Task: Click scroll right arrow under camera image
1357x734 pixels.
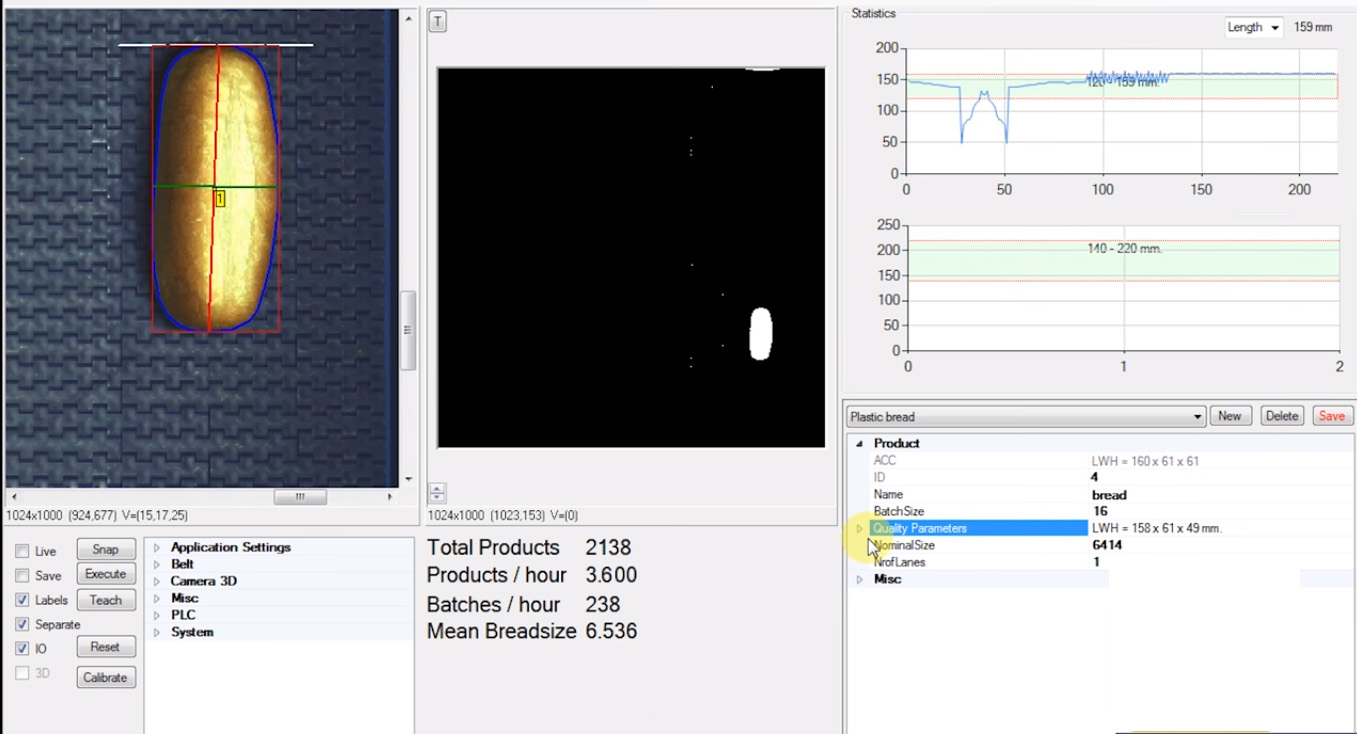Action: (x=390, y=496)
